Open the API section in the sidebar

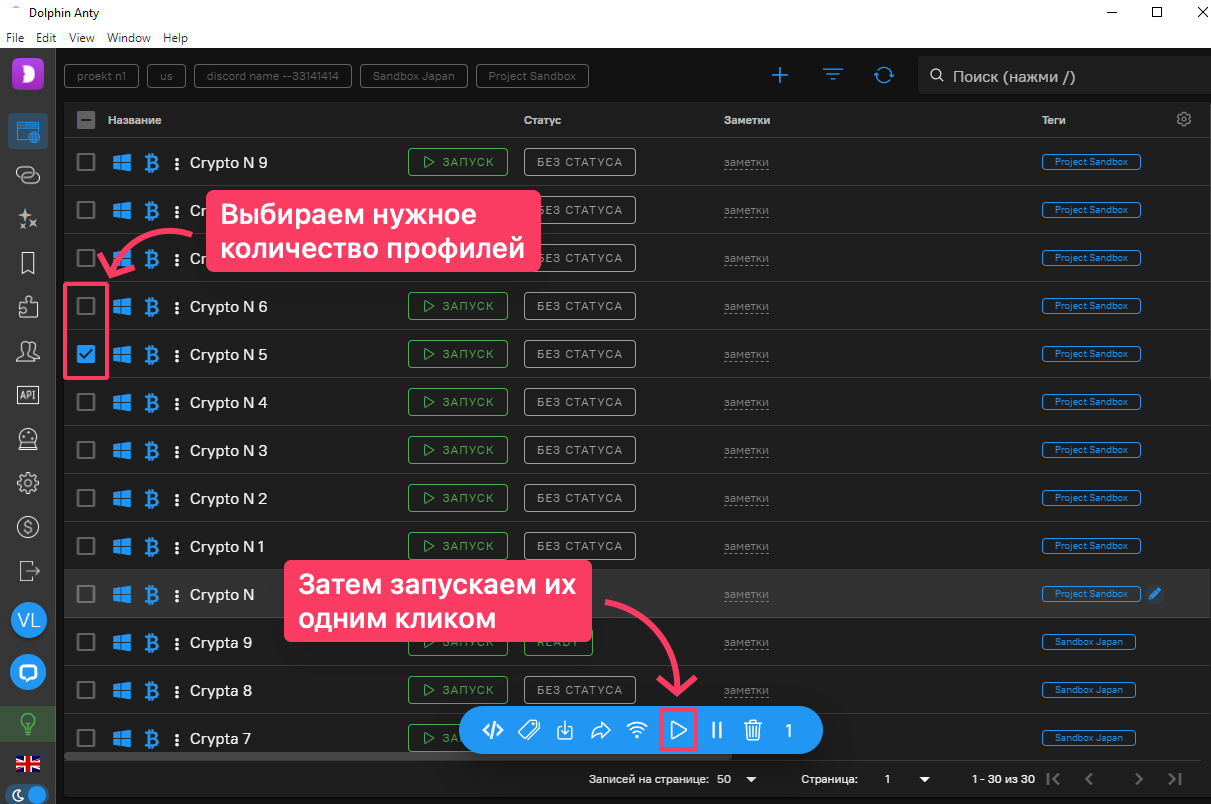click(x=27, y=395)
